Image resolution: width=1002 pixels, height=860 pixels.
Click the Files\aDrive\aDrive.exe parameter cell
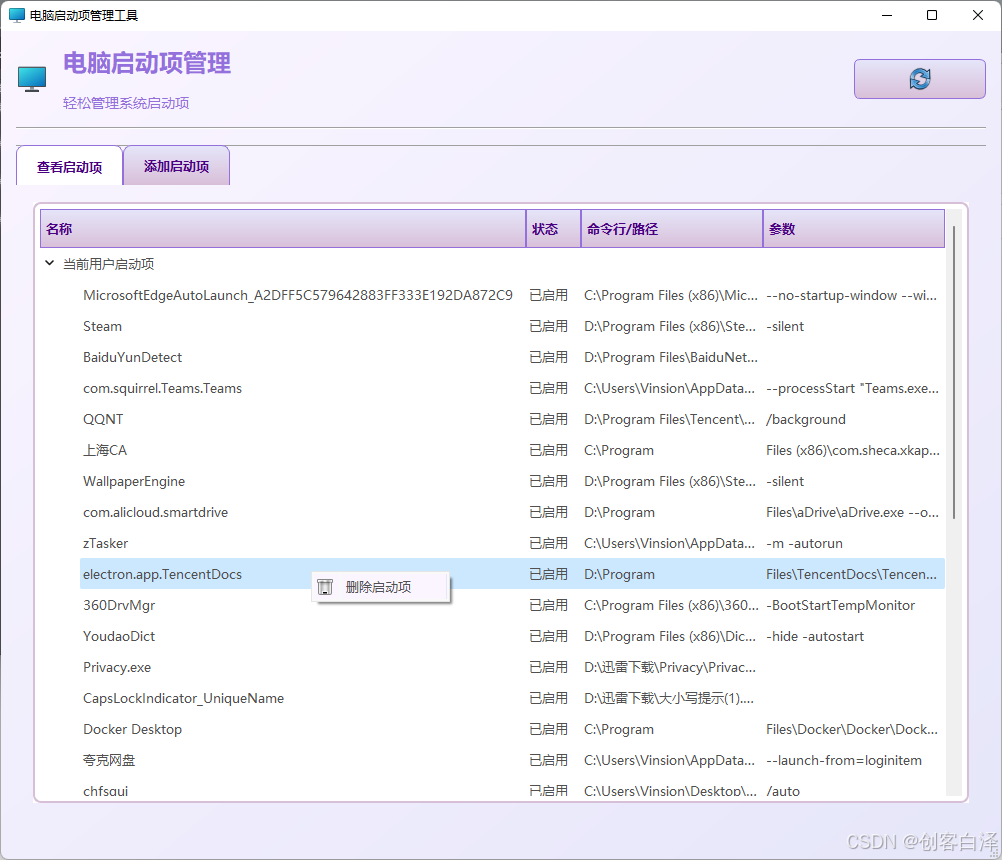point(852,512)
